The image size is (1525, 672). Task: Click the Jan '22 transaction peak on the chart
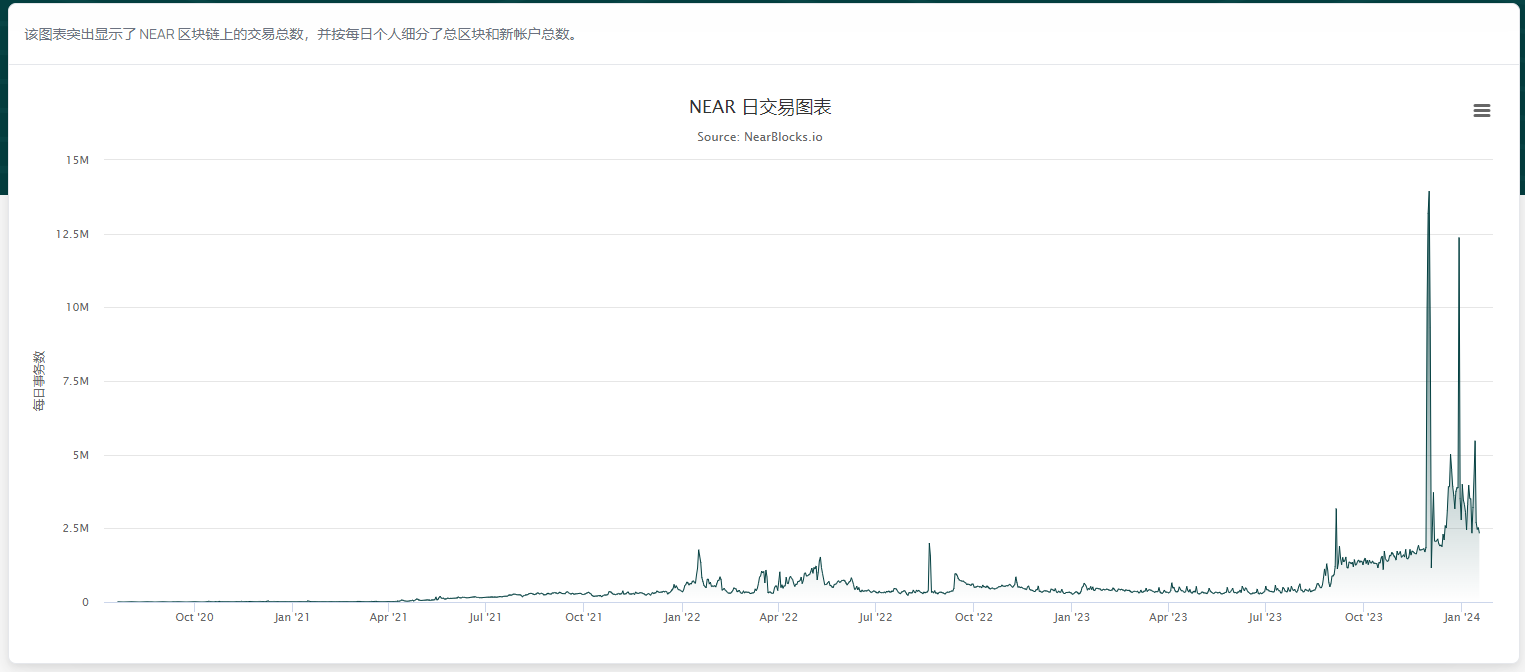tap(698, 549)
